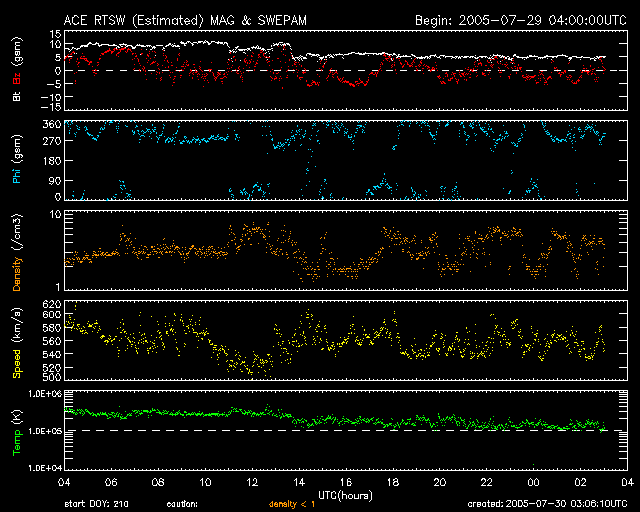Click the start DOY: 210 text
Viewport: 640px width, 512px height.
tap(95, 505)
